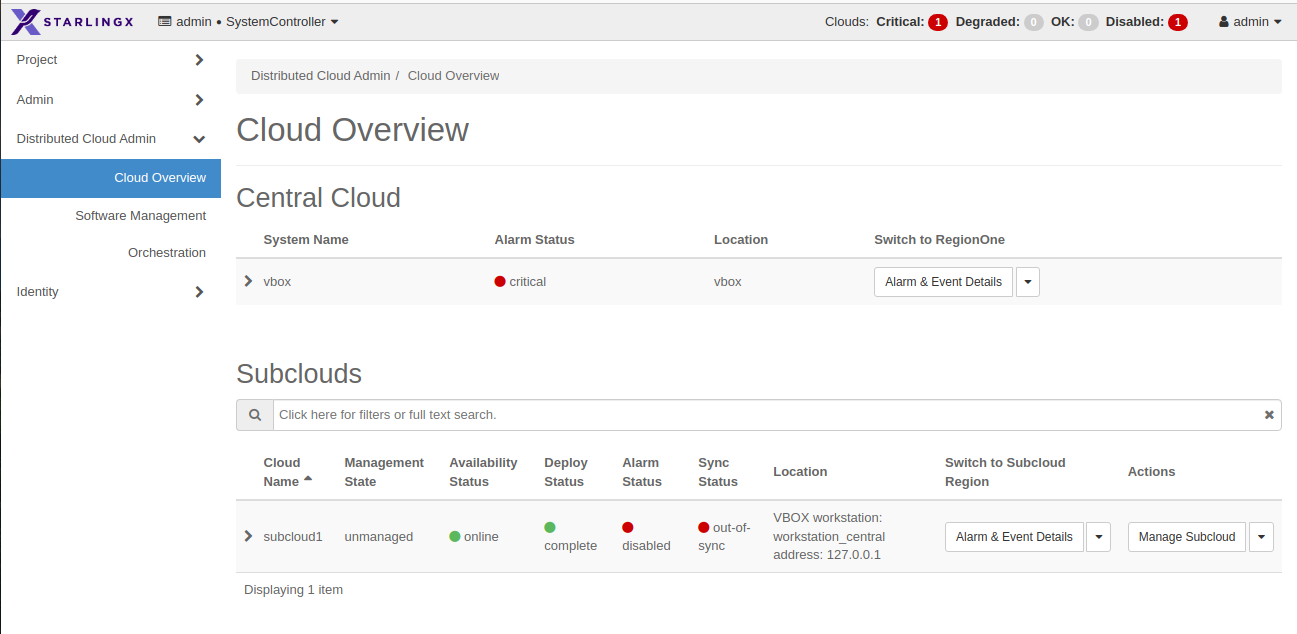Image resolution: width=1297 pixels, height=634 pixels.
Task: Sort by Cloud Name column header
Action: 282,472
